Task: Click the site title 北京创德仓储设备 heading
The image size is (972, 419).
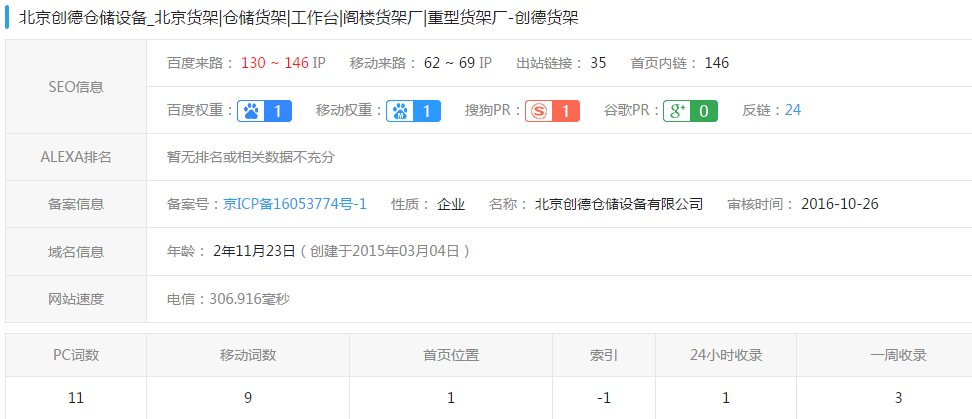Action: [x=298, y=17]
